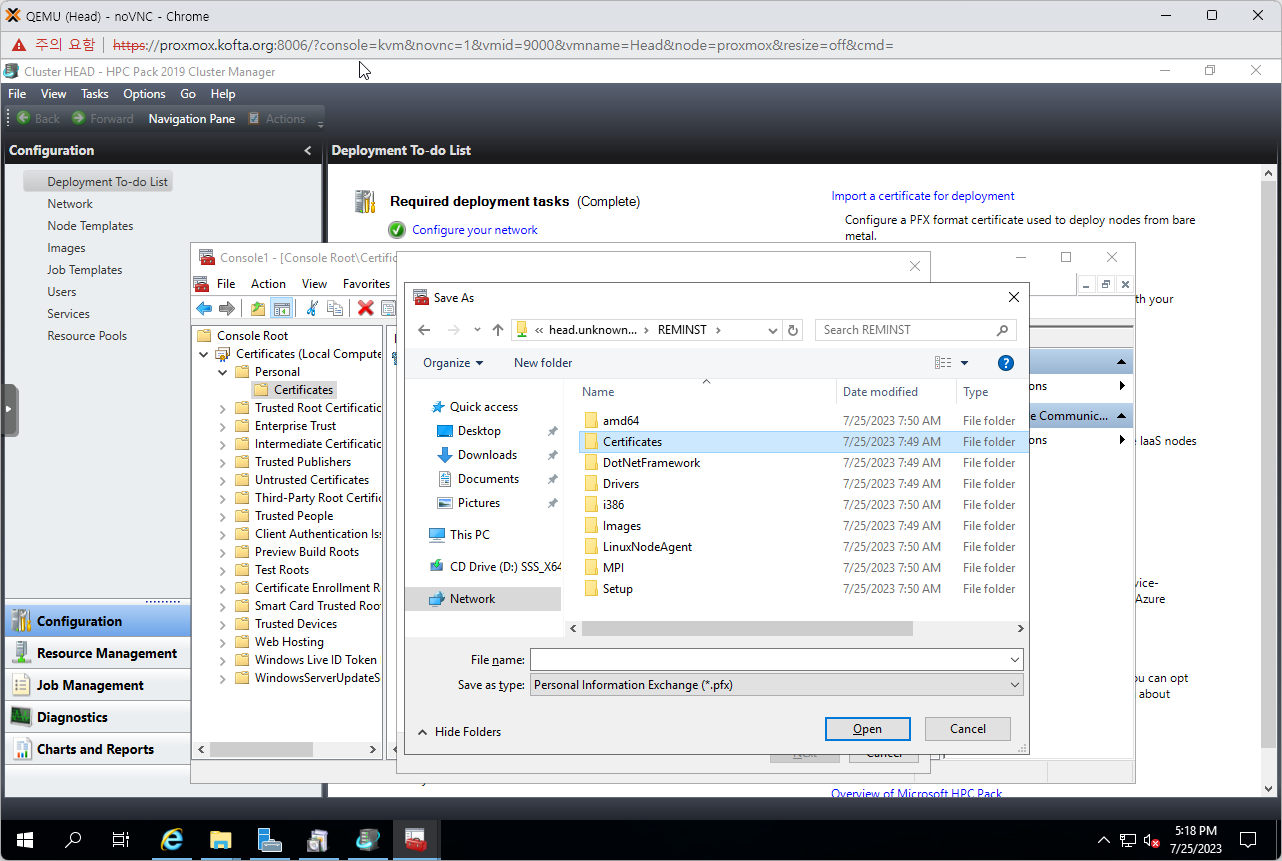This screenshot has height=861, width=1282.
Task: Open the change view options dropdown arrow
Action: (x=965, y=363)
